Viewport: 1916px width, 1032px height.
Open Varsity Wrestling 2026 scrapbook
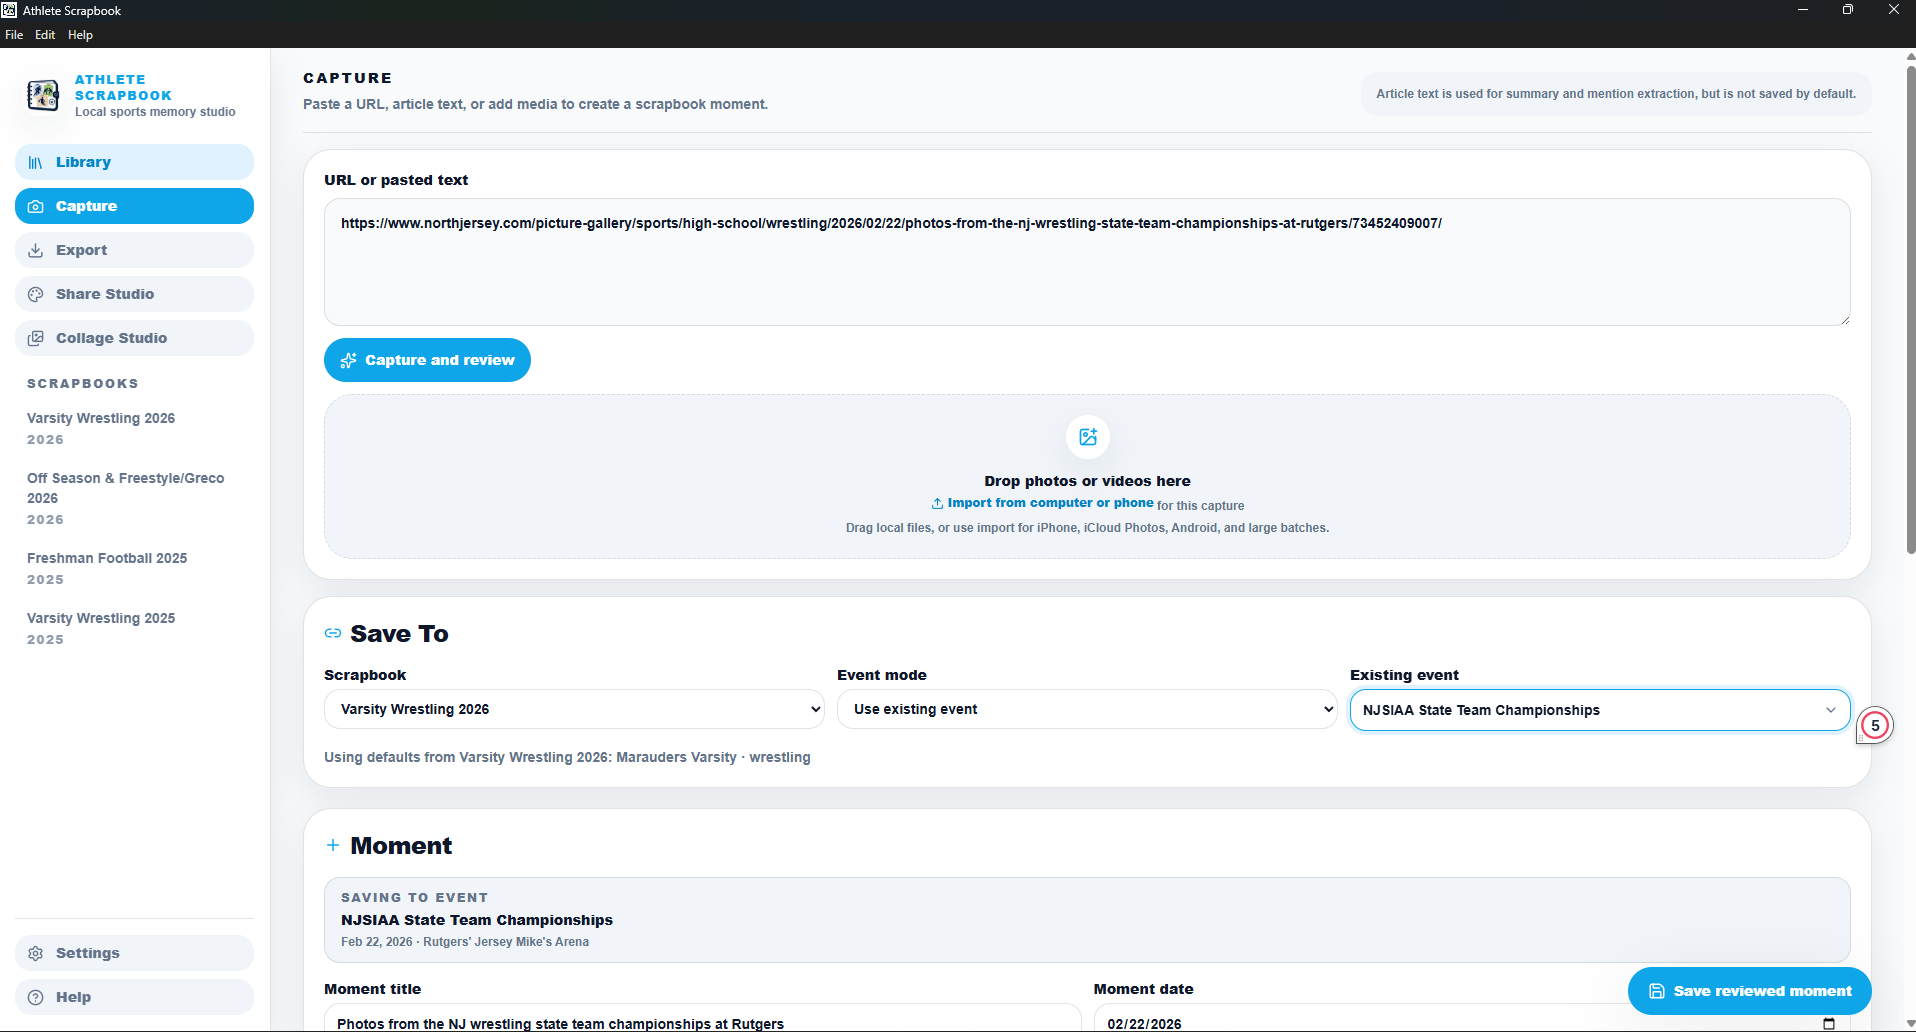pyautogui.click(x=101, y=428)
